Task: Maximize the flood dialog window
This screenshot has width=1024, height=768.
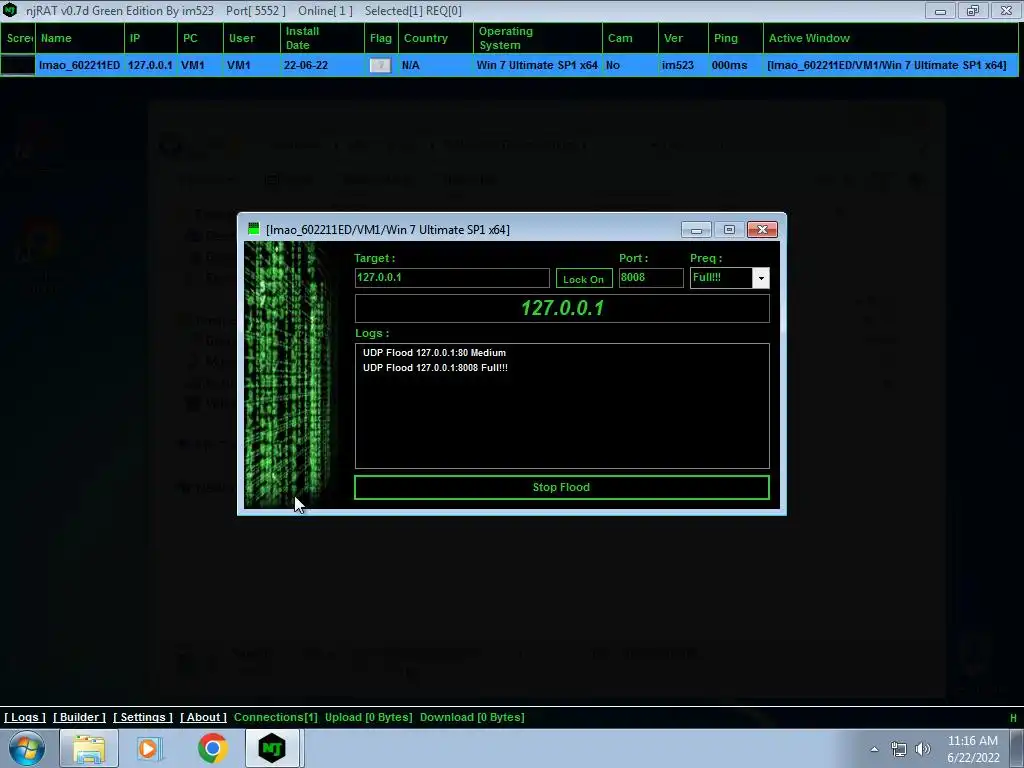Action: pyautogui.click(x=729, y=229)
